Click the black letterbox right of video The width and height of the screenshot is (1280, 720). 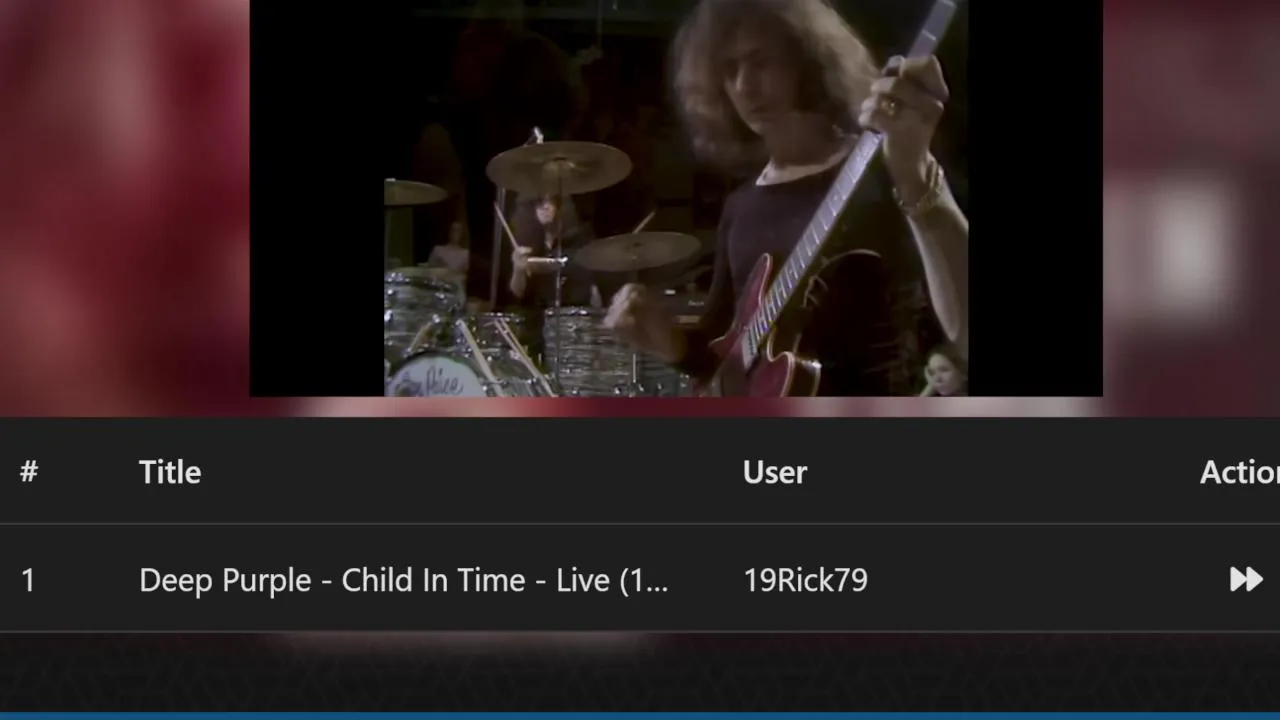click(1035, 198)
